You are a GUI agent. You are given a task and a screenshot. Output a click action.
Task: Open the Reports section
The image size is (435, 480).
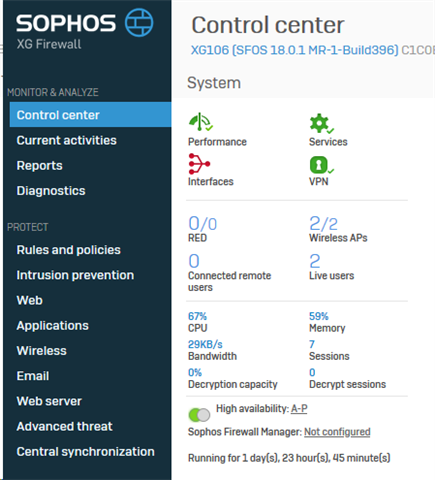[40, 166]
